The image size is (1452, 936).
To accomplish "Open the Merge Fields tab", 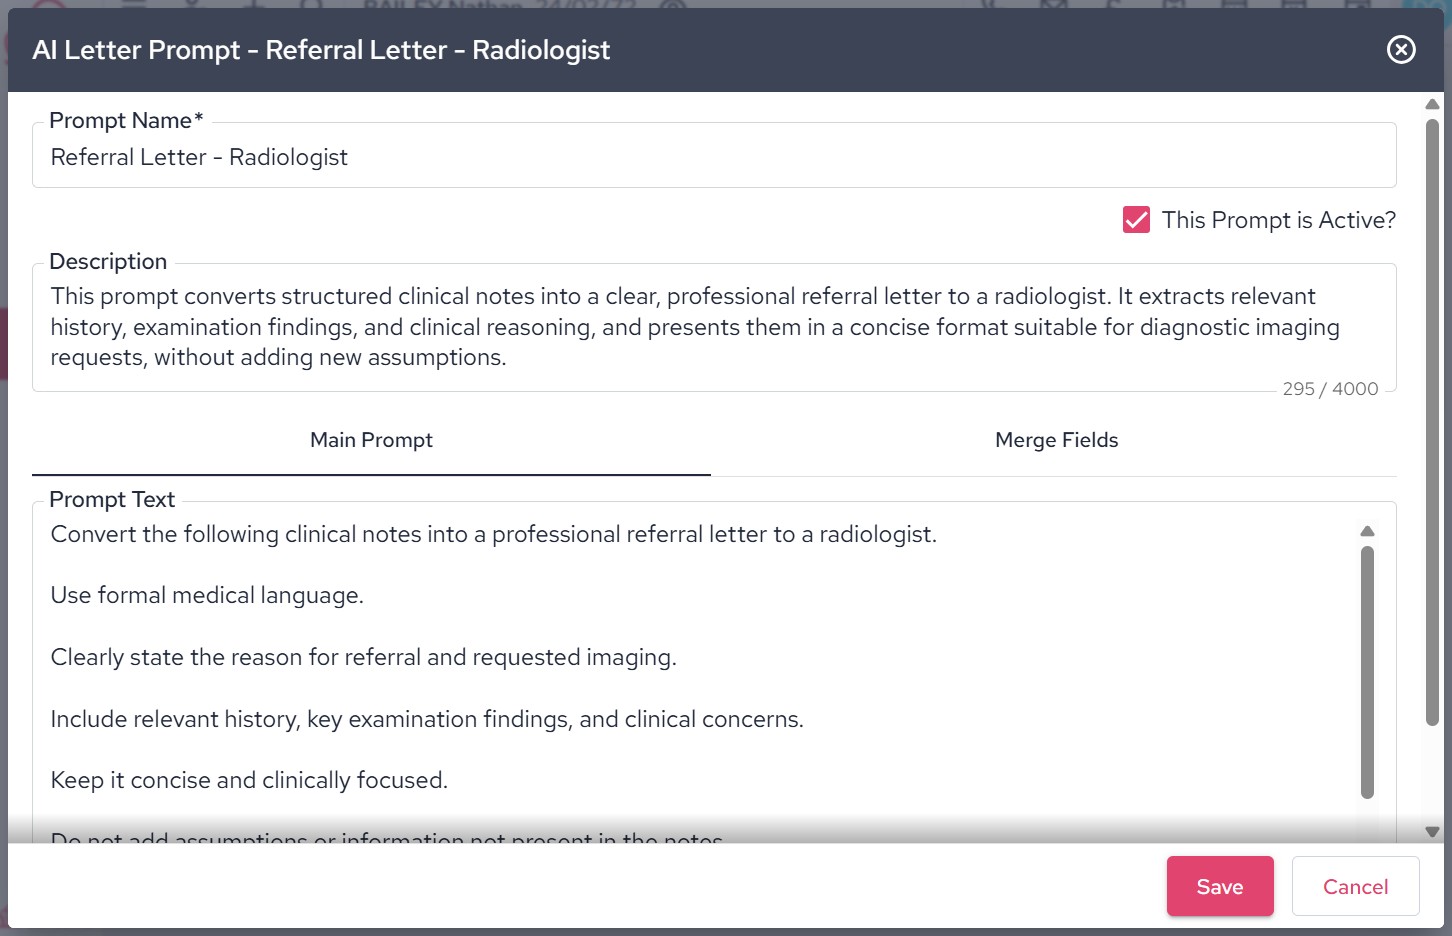I will click(1056, 440).
